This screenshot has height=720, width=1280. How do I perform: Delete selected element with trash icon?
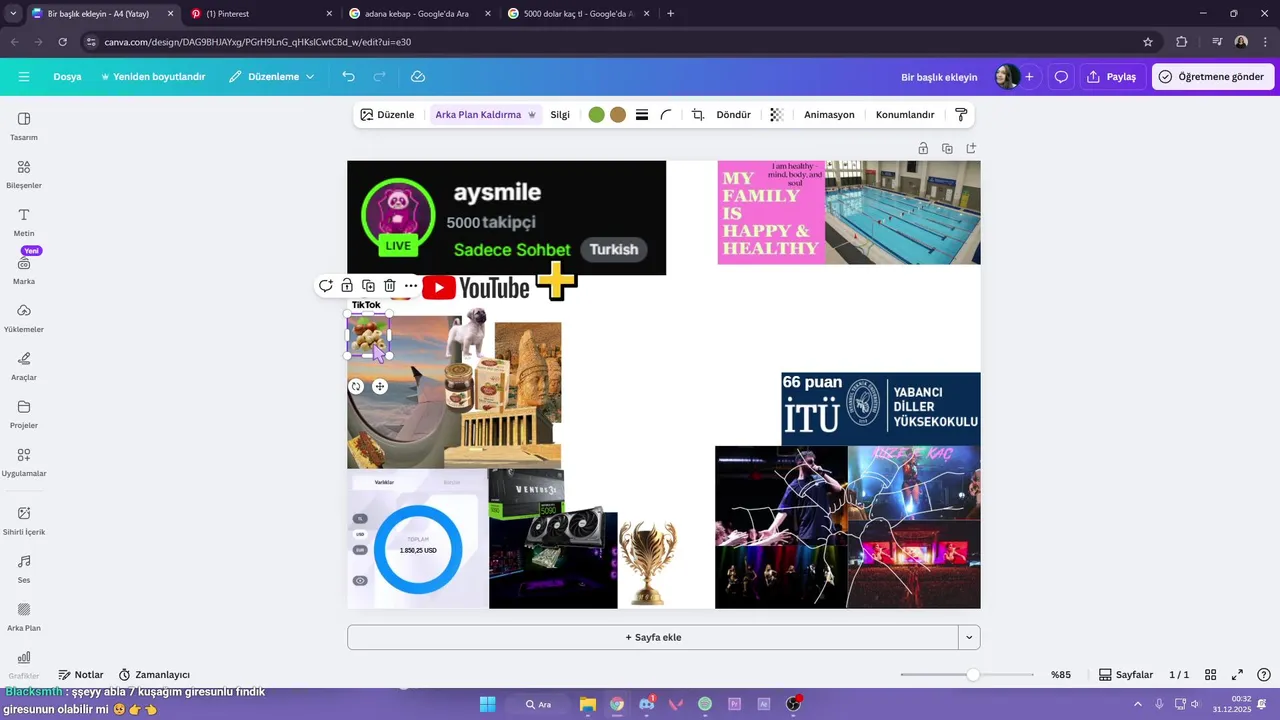(x=390, y=286)
